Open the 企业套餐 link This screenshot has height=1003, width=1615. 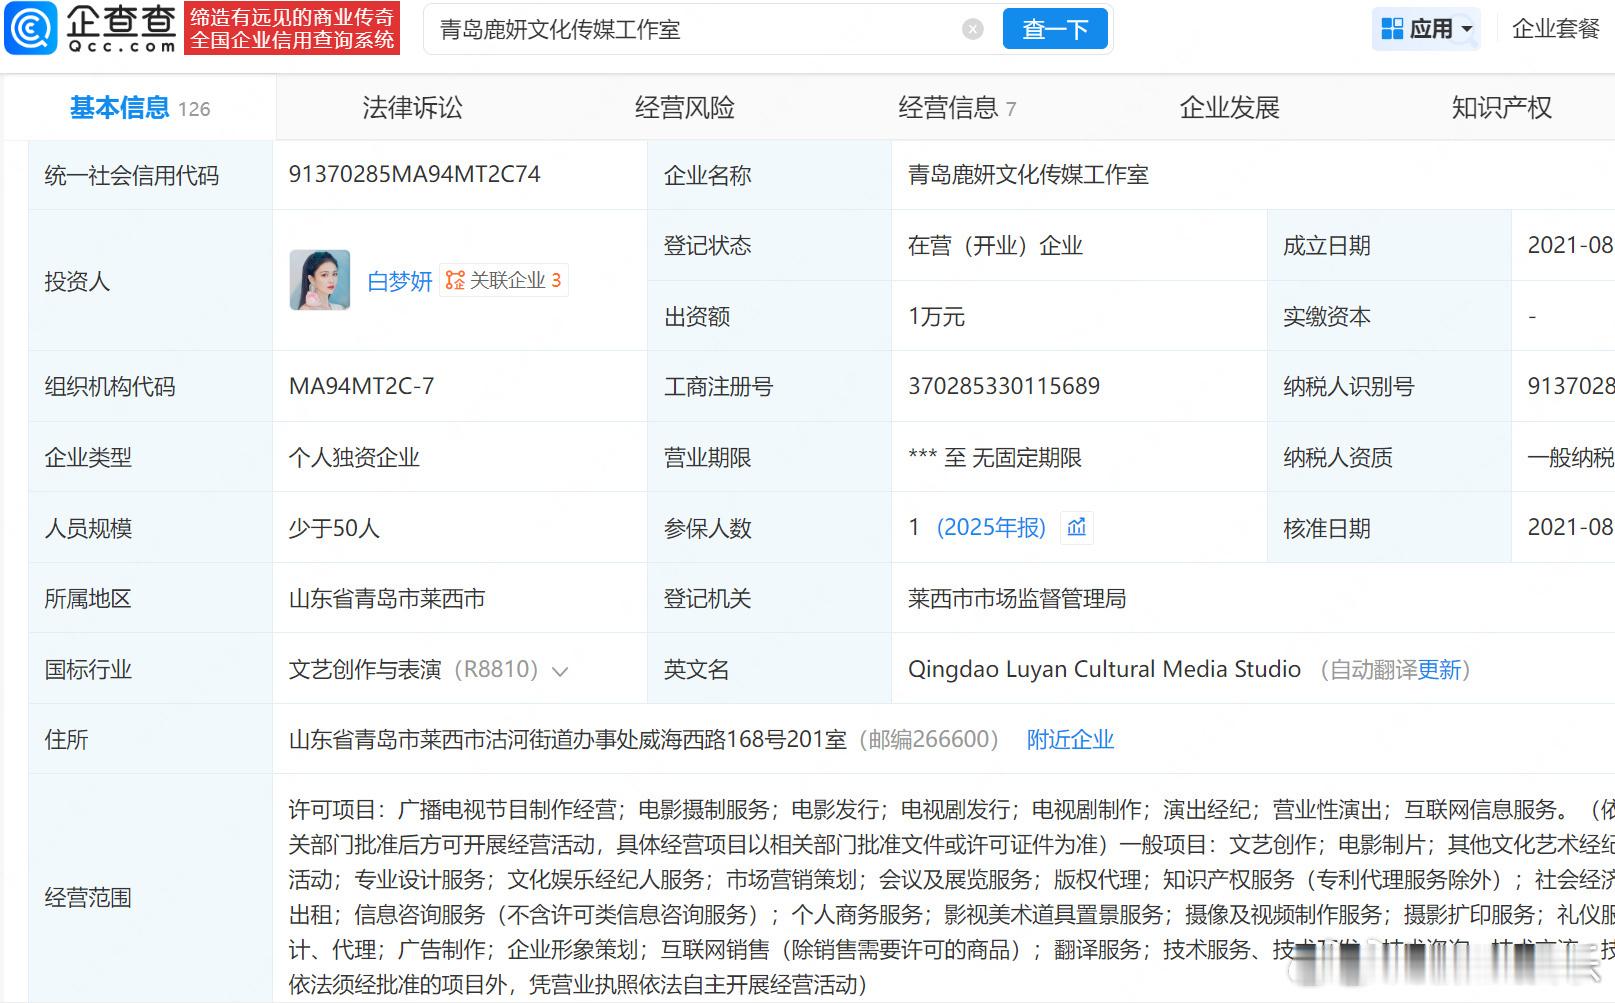point(1556,29)
